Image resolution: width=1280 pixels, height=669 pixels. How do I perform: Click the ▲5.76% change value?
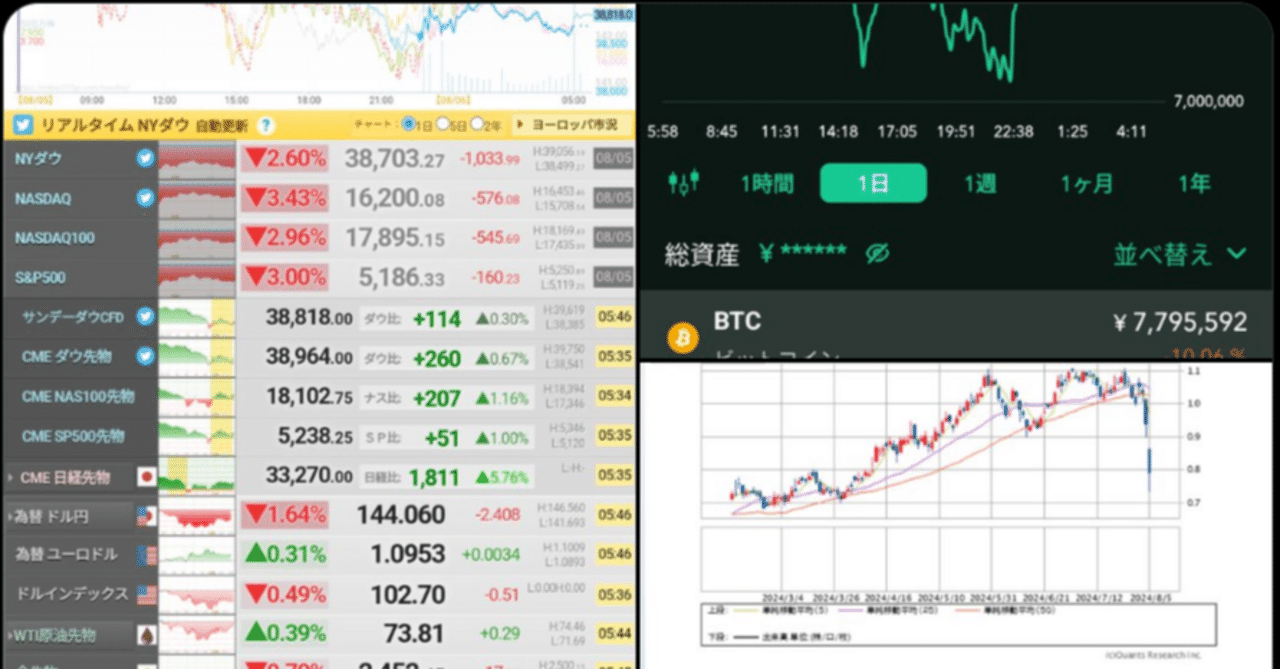[x=501, y=478]
